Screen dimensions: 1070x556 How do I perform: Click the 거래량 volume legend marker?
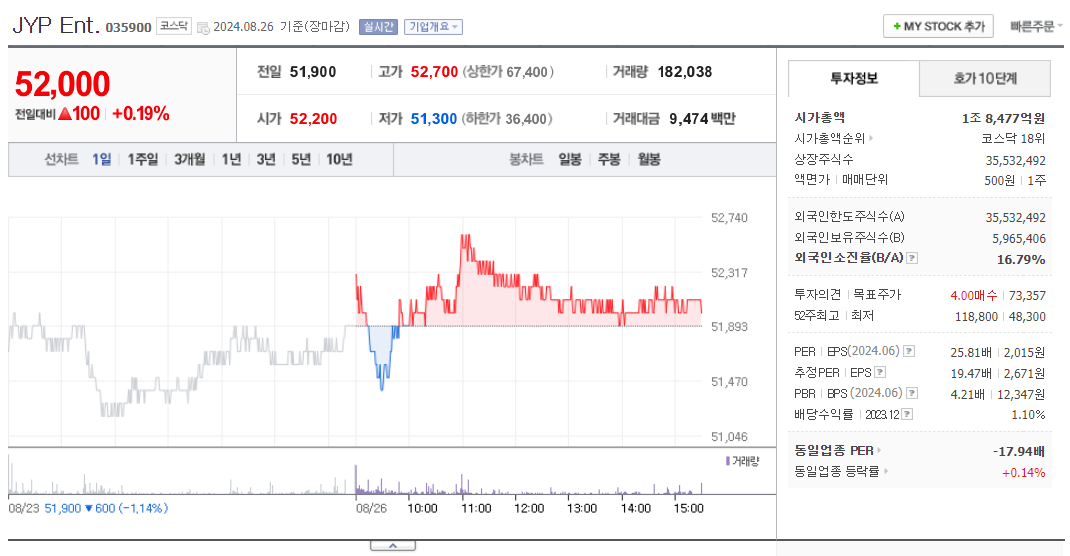(x=728, y=461)
